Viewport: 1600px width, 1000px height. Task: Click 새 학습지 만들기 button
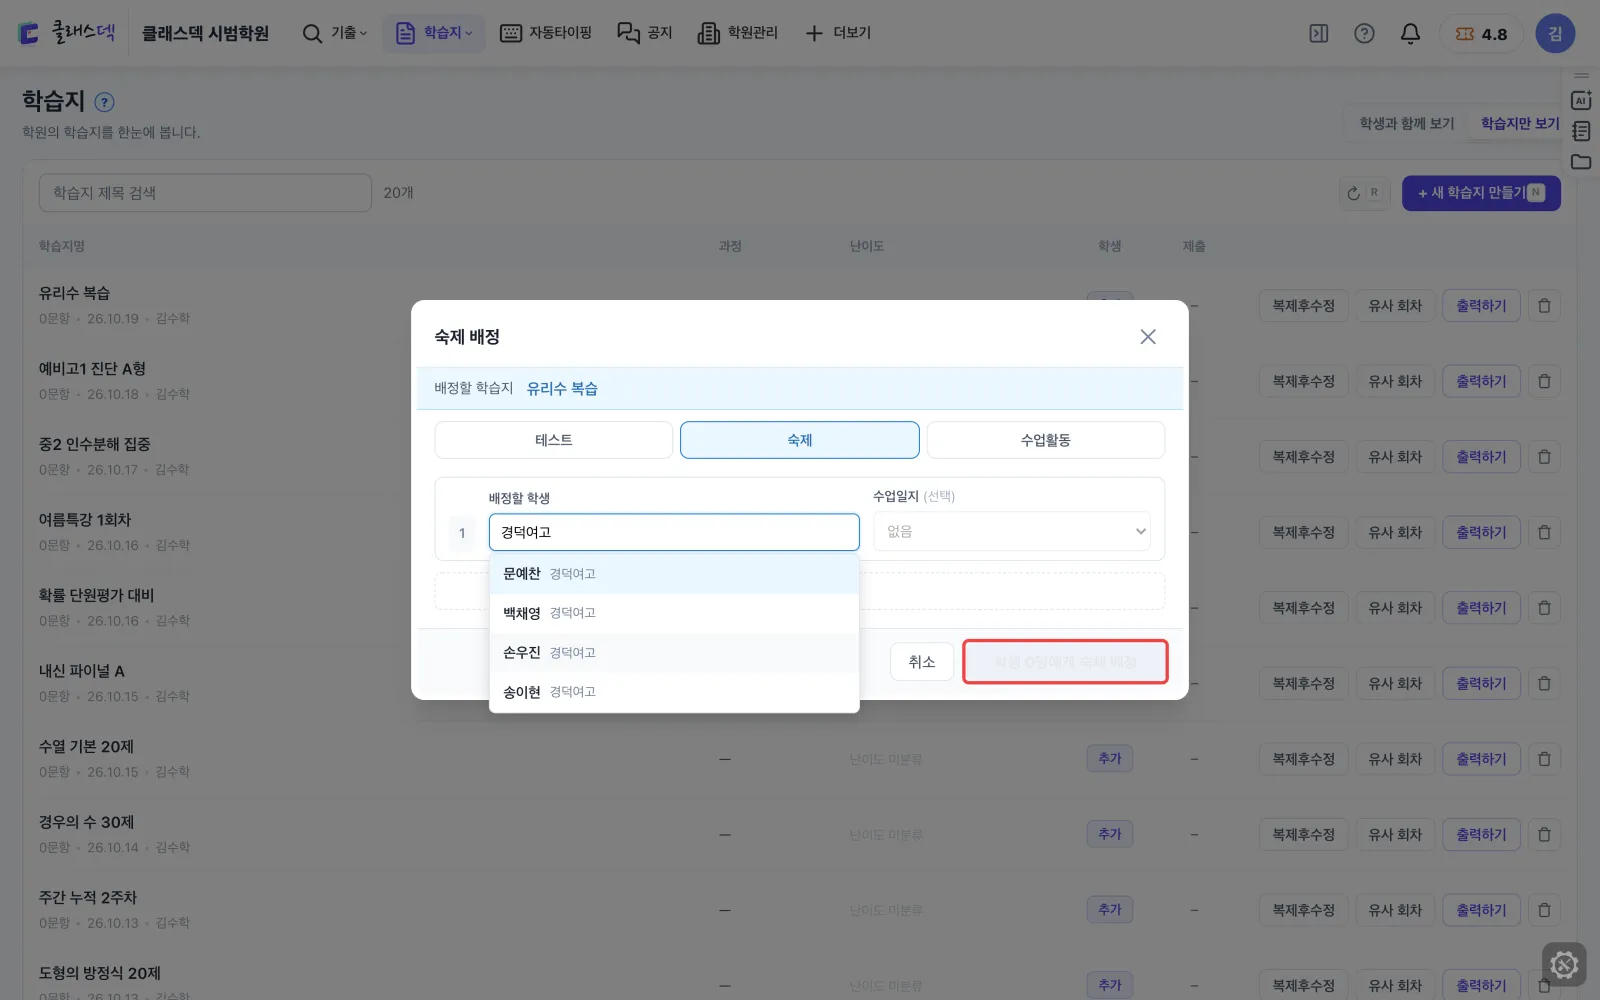1481,193
